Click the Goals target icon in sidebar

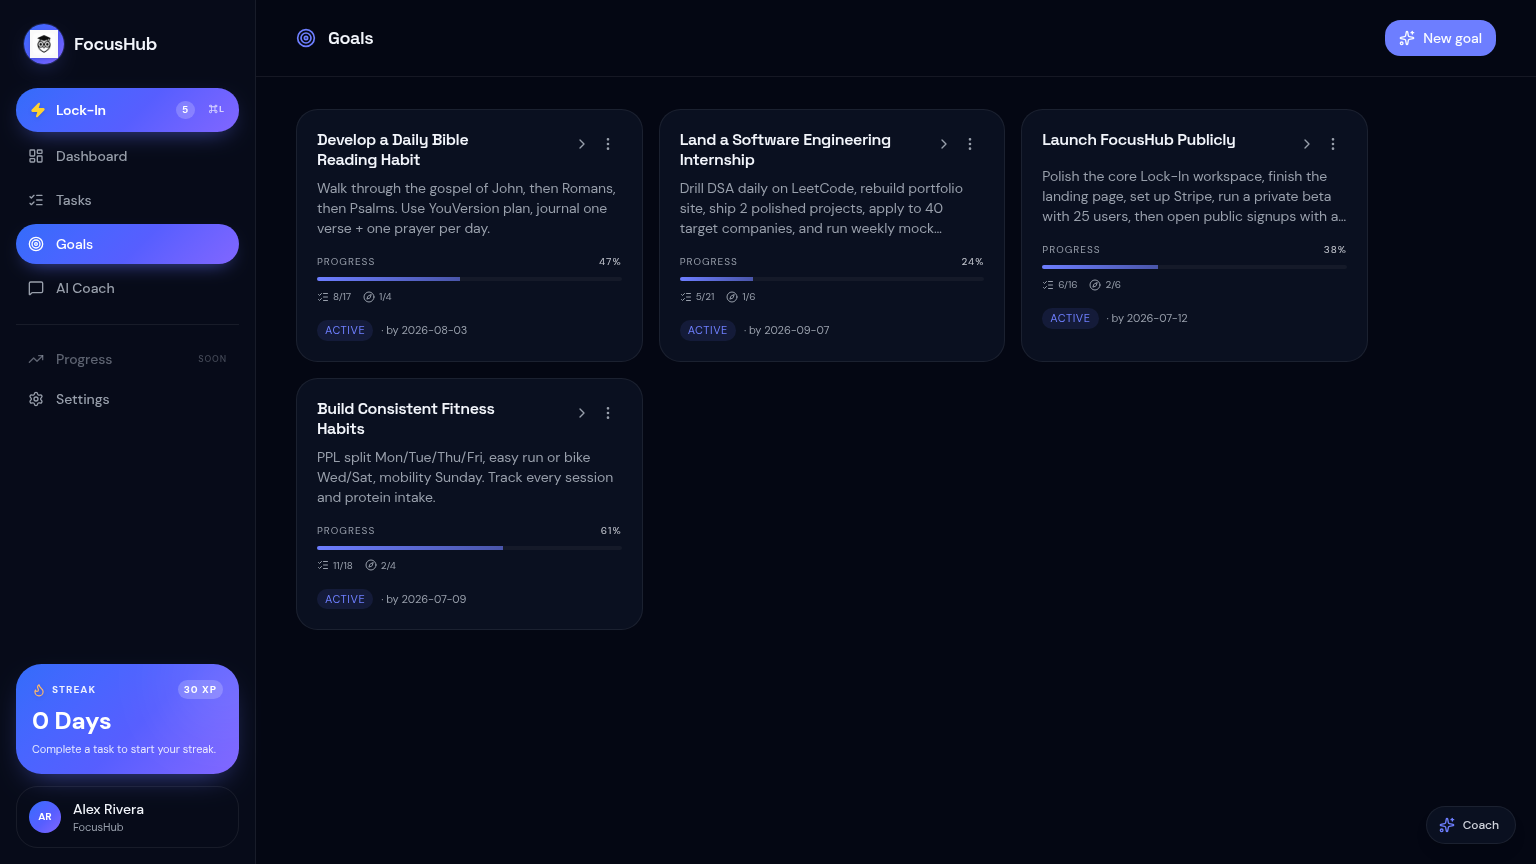pyautogui.click(x=36, y=244)
